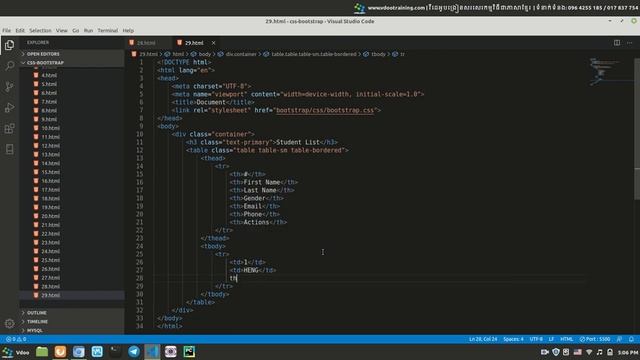640x360 pixels.
Task: Open the Source Control view
Action: [9, 87]
